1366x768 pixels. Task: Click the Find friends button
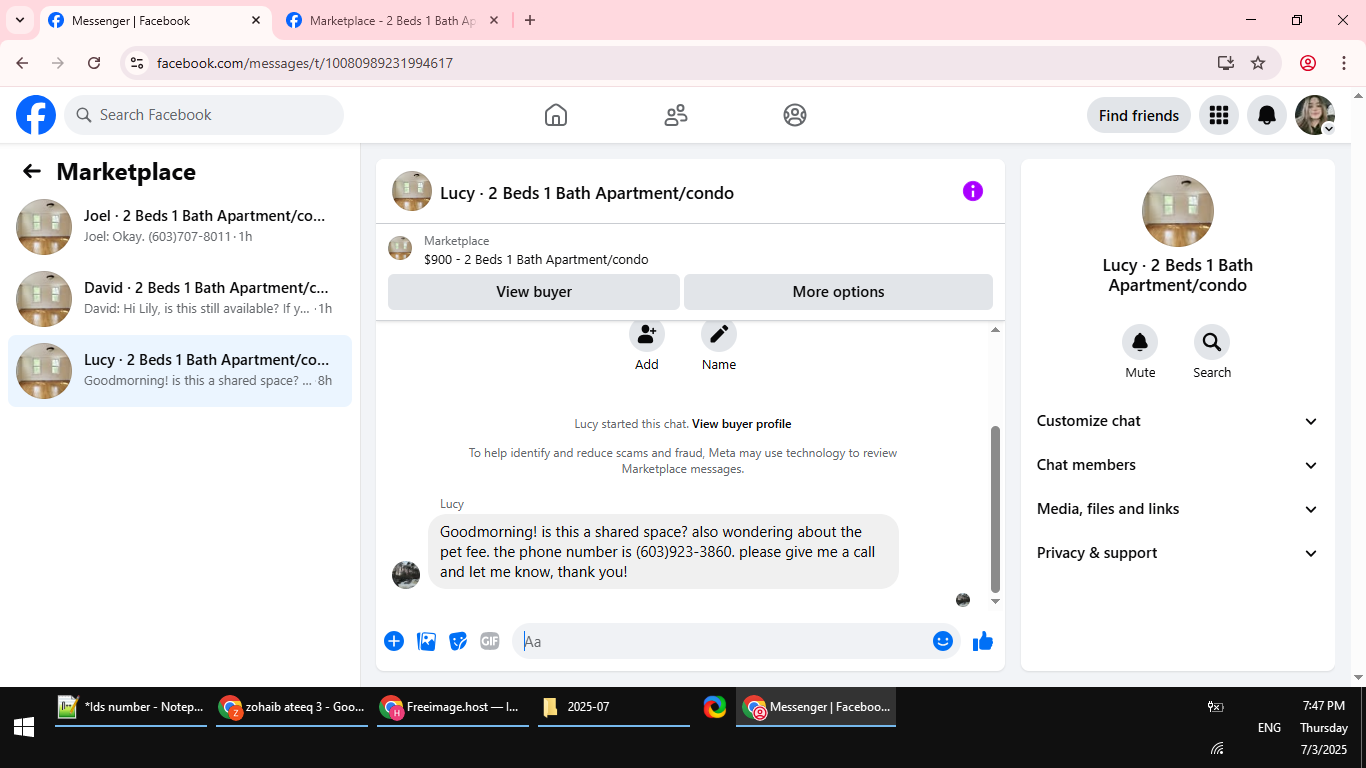coord(1139,115)
